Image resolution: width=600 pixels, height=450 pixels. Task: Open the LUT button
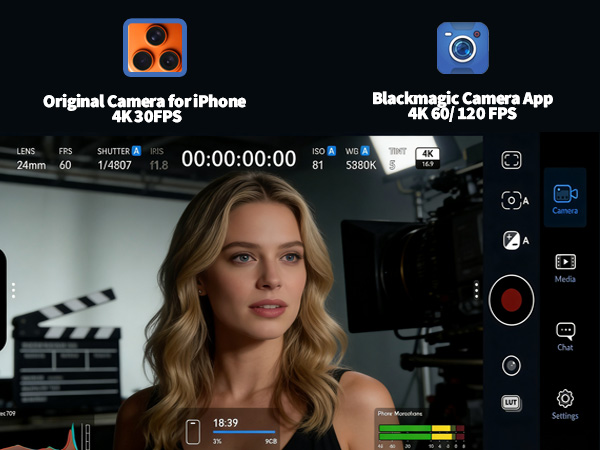pos(511,403)
